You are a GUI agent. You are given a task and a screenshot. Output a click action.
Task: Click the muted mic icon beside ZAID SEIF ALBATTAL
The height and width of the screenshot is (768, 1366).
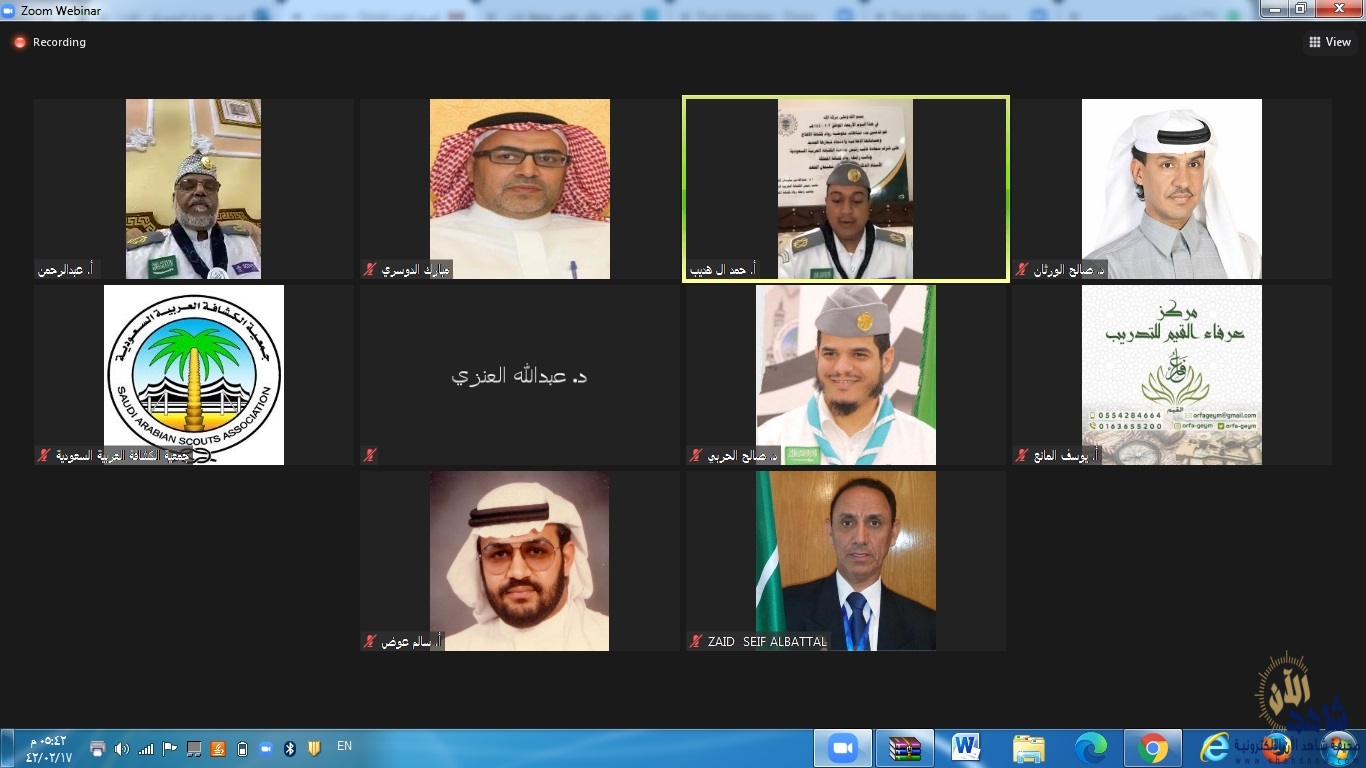click(696, 642)
